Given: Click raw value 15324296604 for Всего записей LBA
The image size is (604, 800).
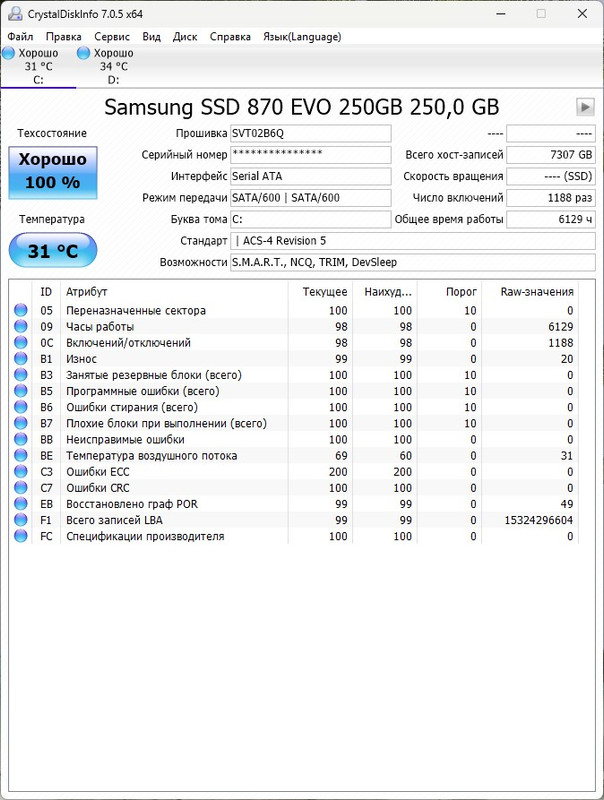Looking at the screenshot, I should pyautogui.click(x=539, y=520).
